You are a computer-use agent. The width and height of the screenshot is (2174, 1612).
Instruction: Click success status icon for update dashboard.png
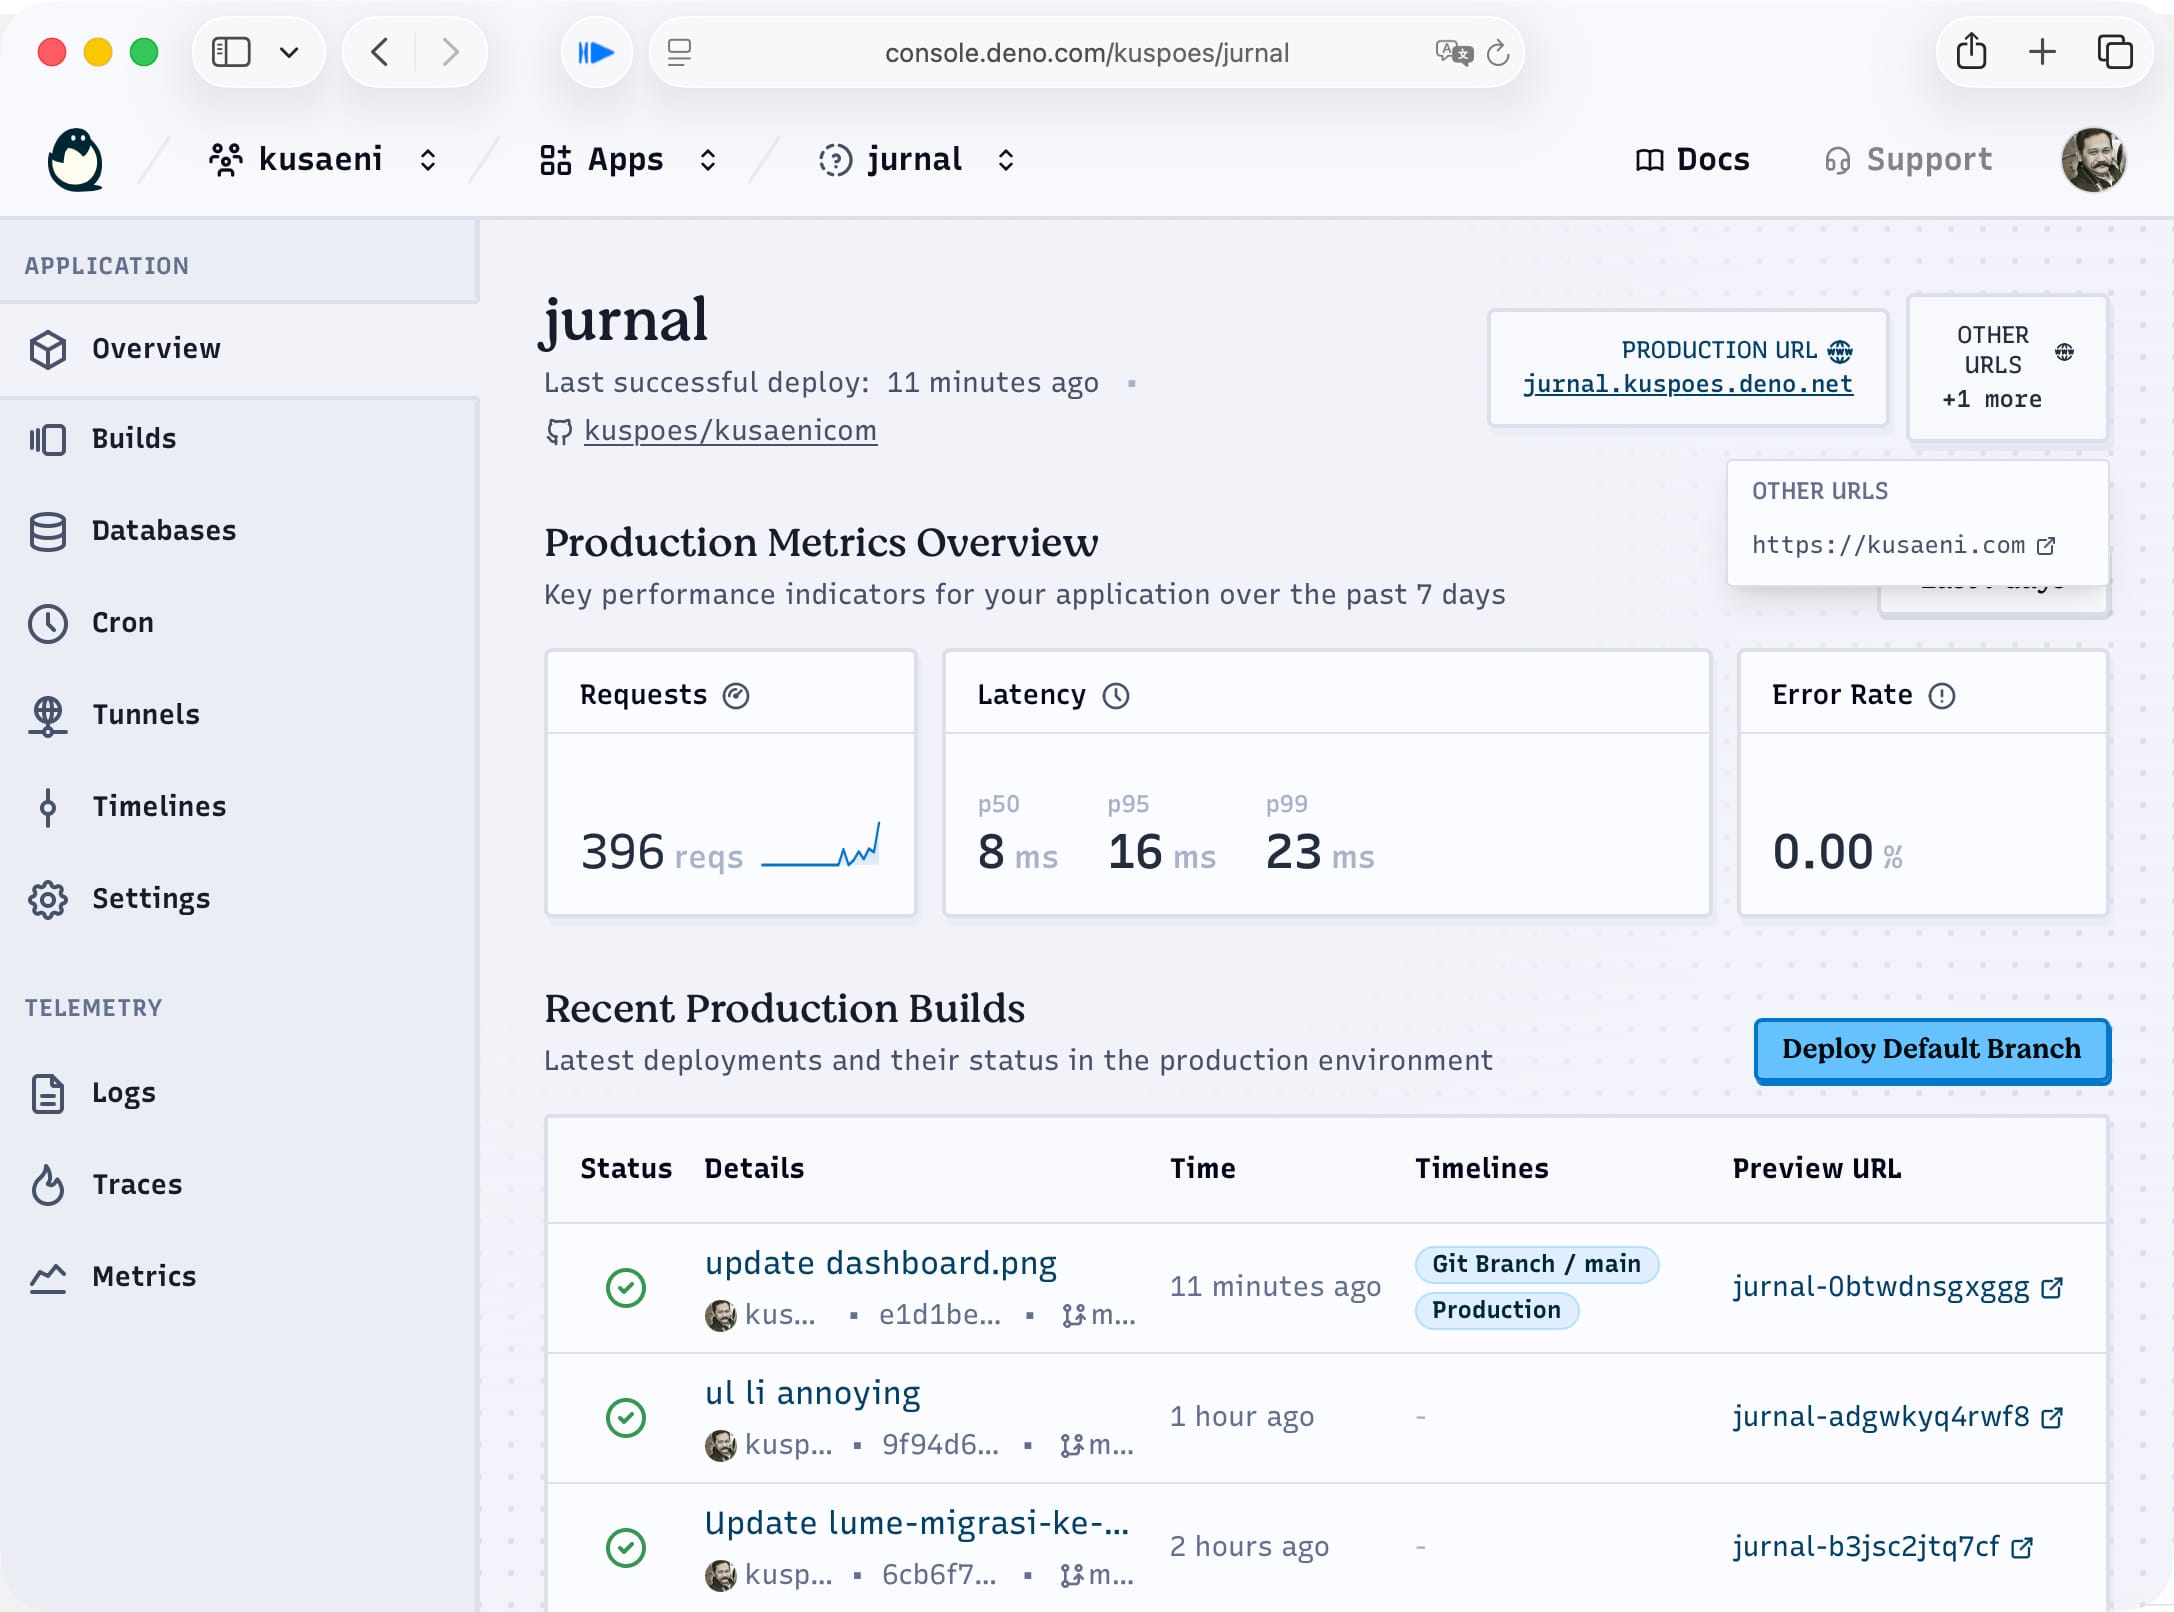[x=626, y=1288]
